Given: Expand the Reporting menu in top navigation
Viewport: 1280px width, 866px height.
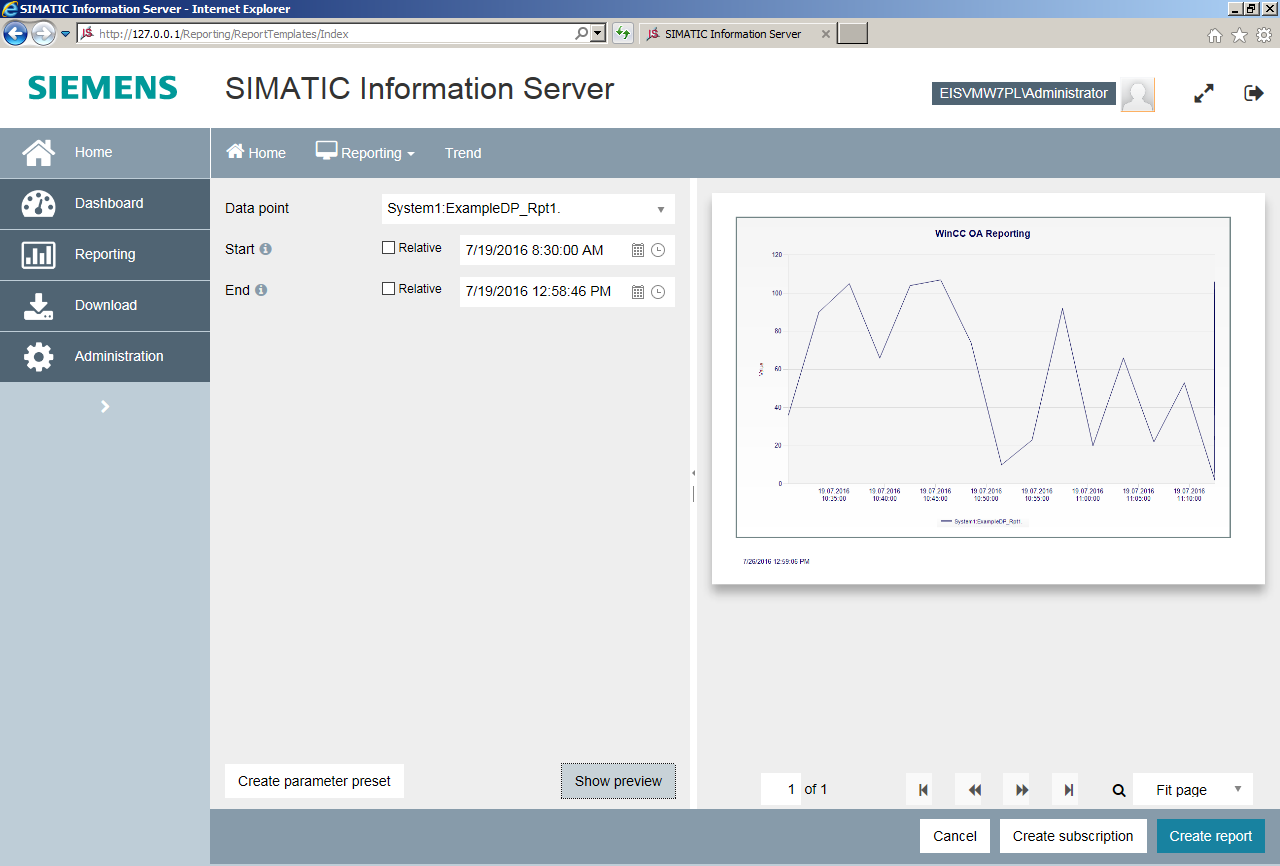Looking at the screenshot, I should pos(366,153).
